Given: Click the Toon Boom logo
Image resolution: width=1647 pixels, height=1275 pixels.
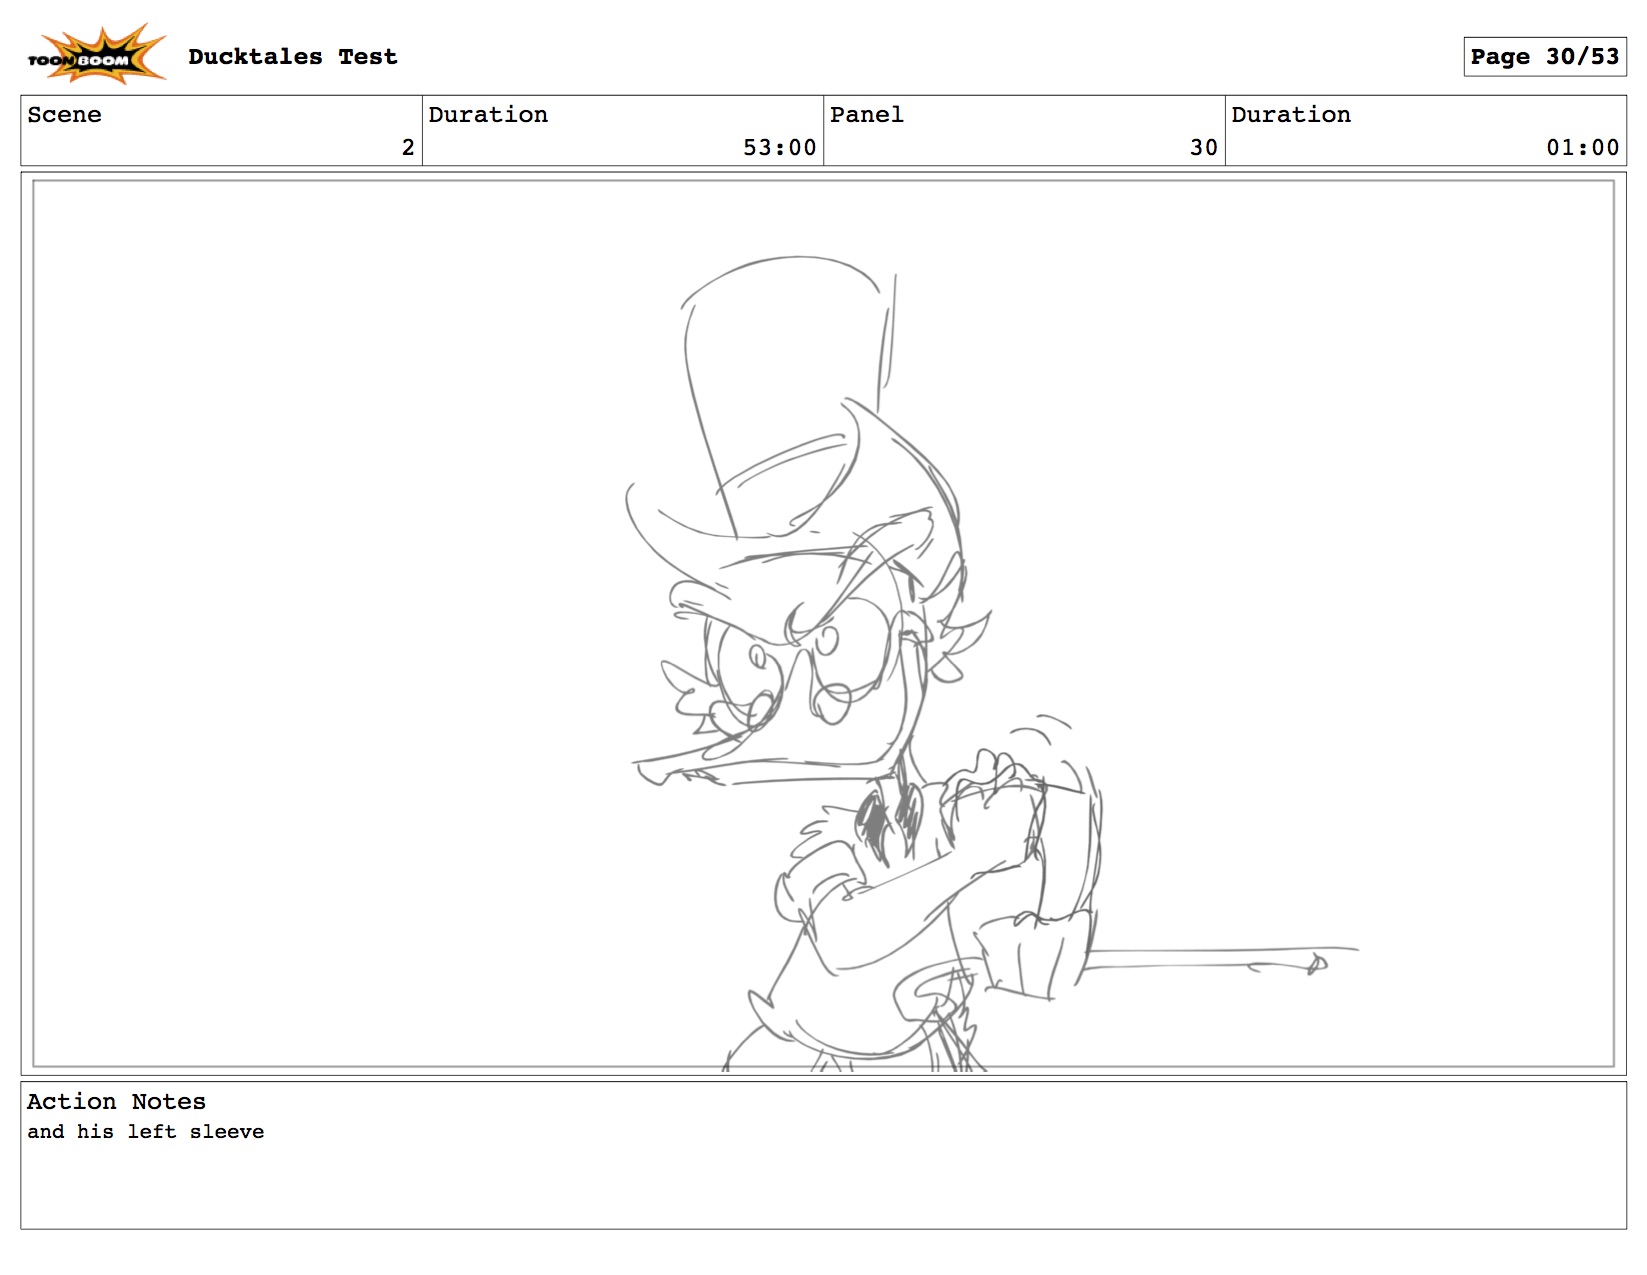Looking at the screenshot, I should [x=95, y=55].
